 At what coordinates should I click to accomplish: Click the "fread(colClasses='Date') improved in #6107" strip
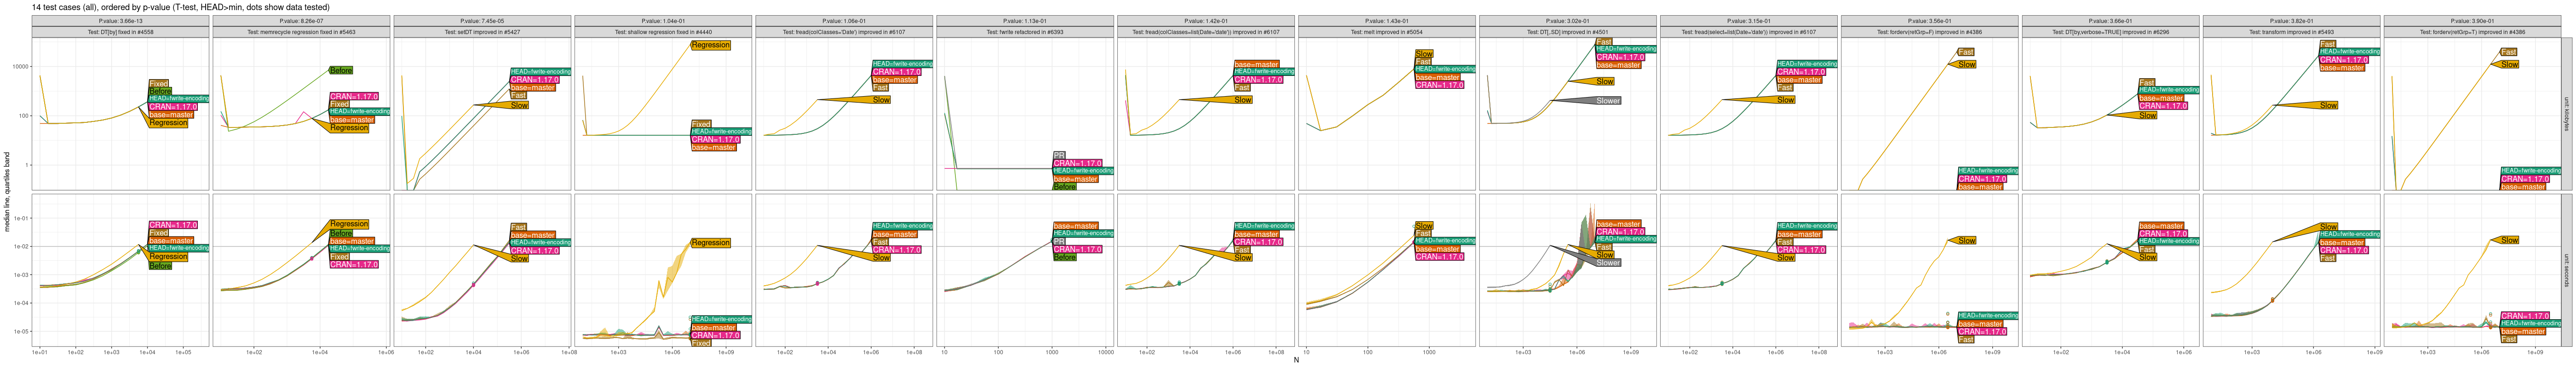(x=844, y=32)
